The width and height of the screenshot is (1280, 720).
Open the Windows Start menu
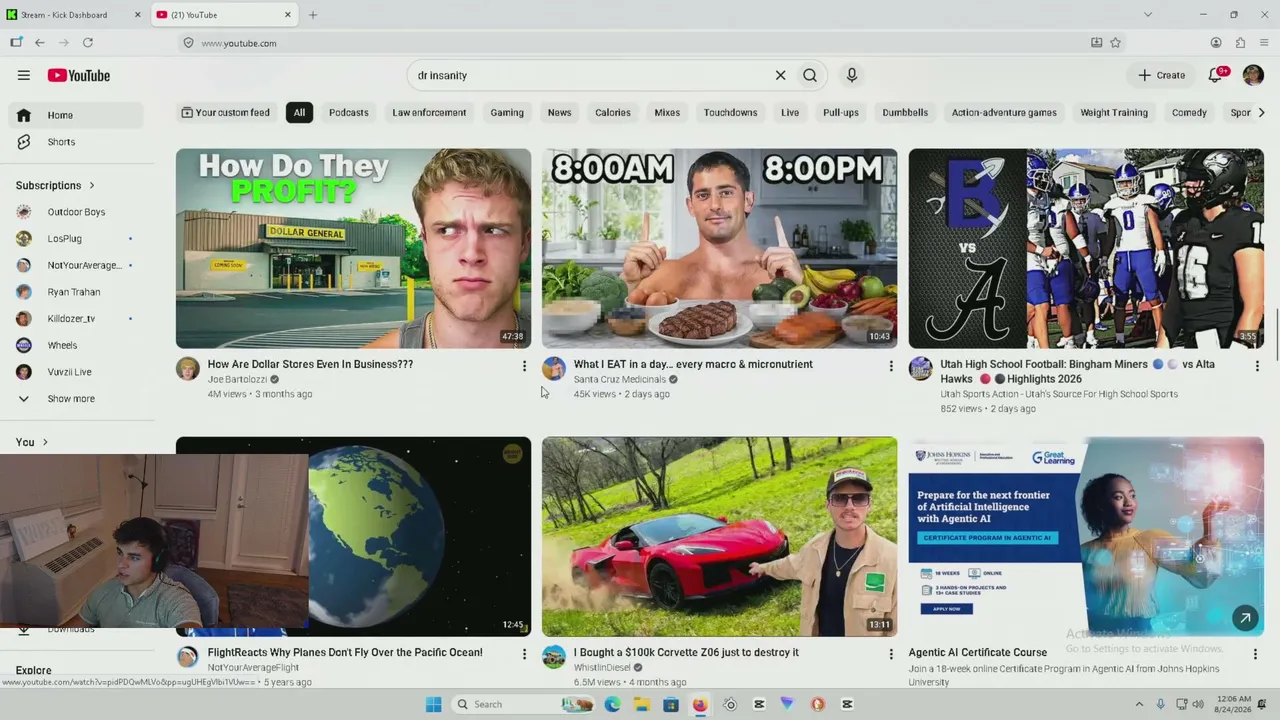click(433, 704)
